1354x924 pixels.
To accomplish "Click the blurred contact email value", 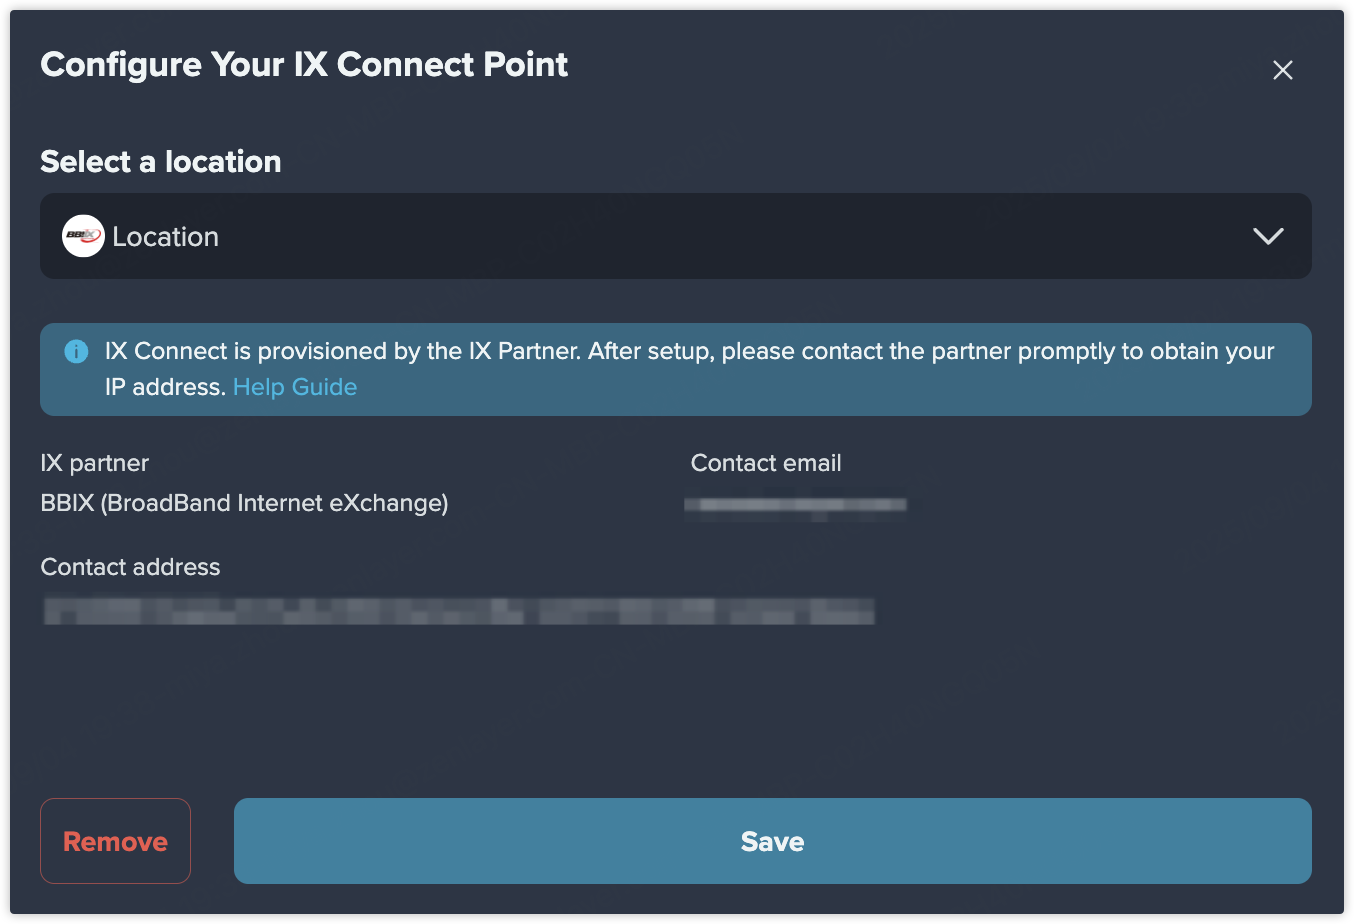I will (796, 505).
